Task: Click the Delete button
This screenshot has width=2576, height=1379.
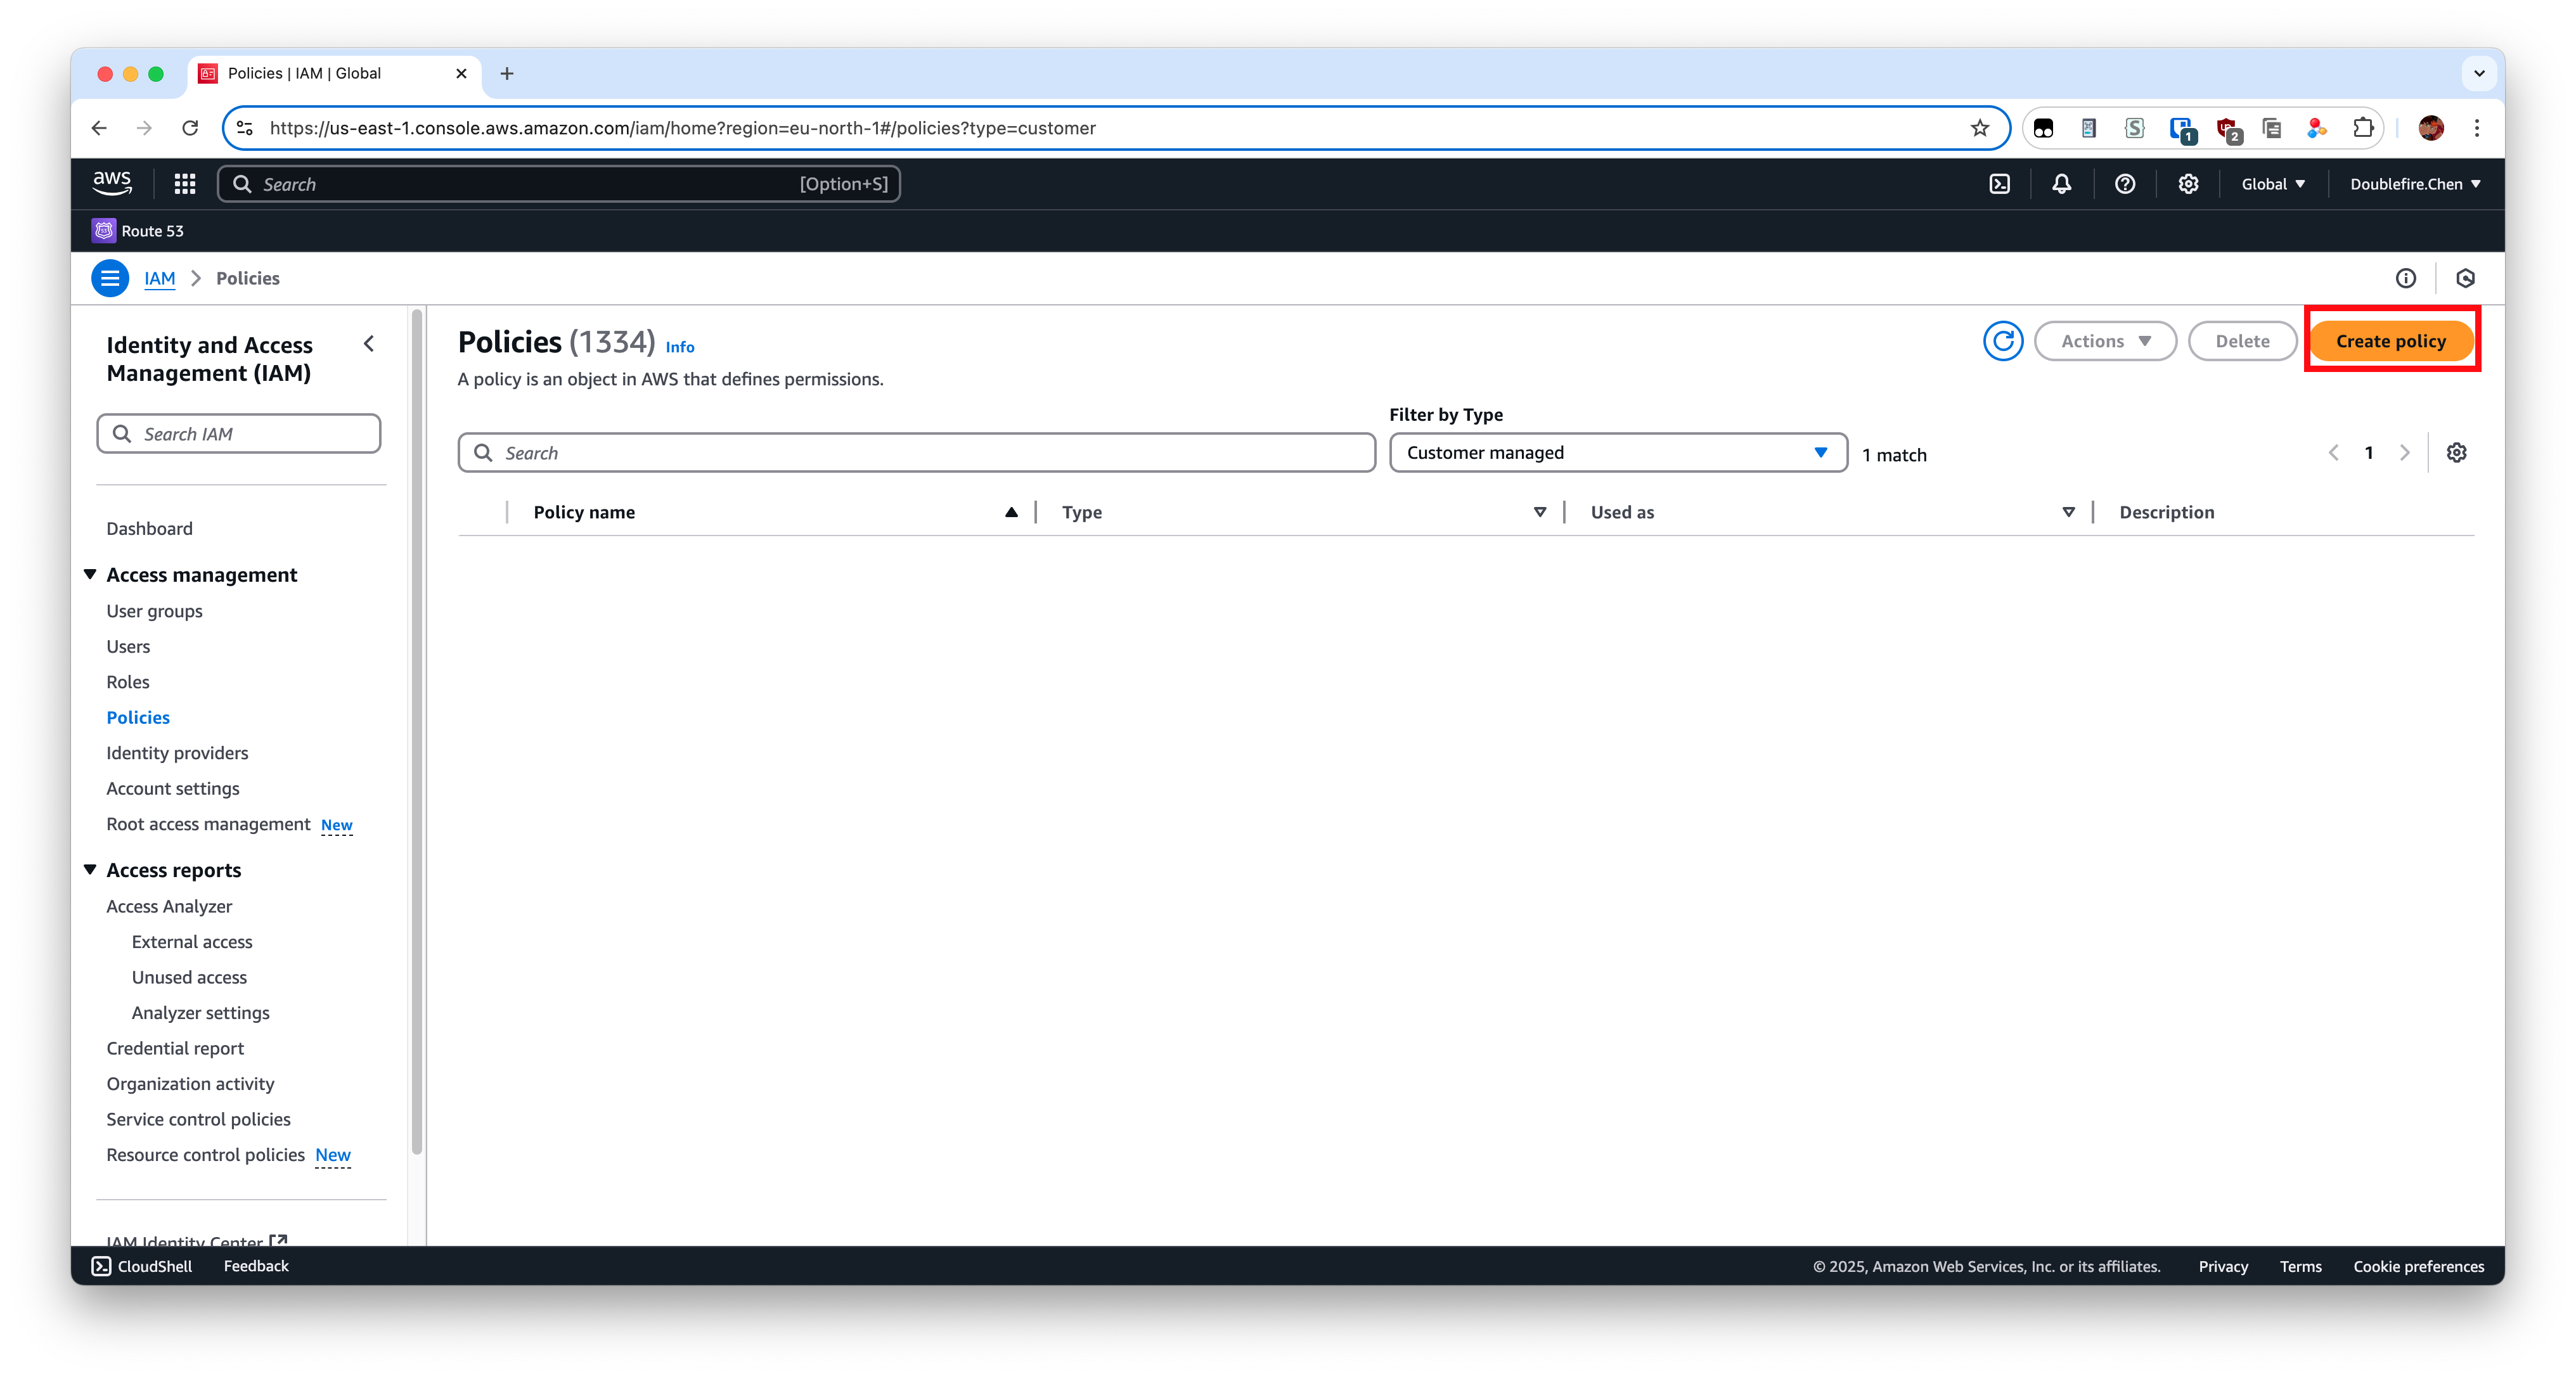Action: tap(2242, 341)
